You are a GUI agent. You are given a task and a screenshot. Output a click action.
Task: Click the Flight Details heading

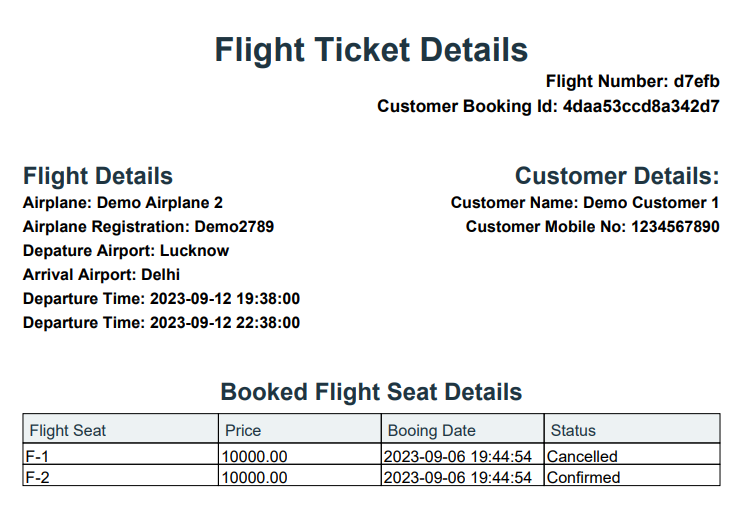98,176
